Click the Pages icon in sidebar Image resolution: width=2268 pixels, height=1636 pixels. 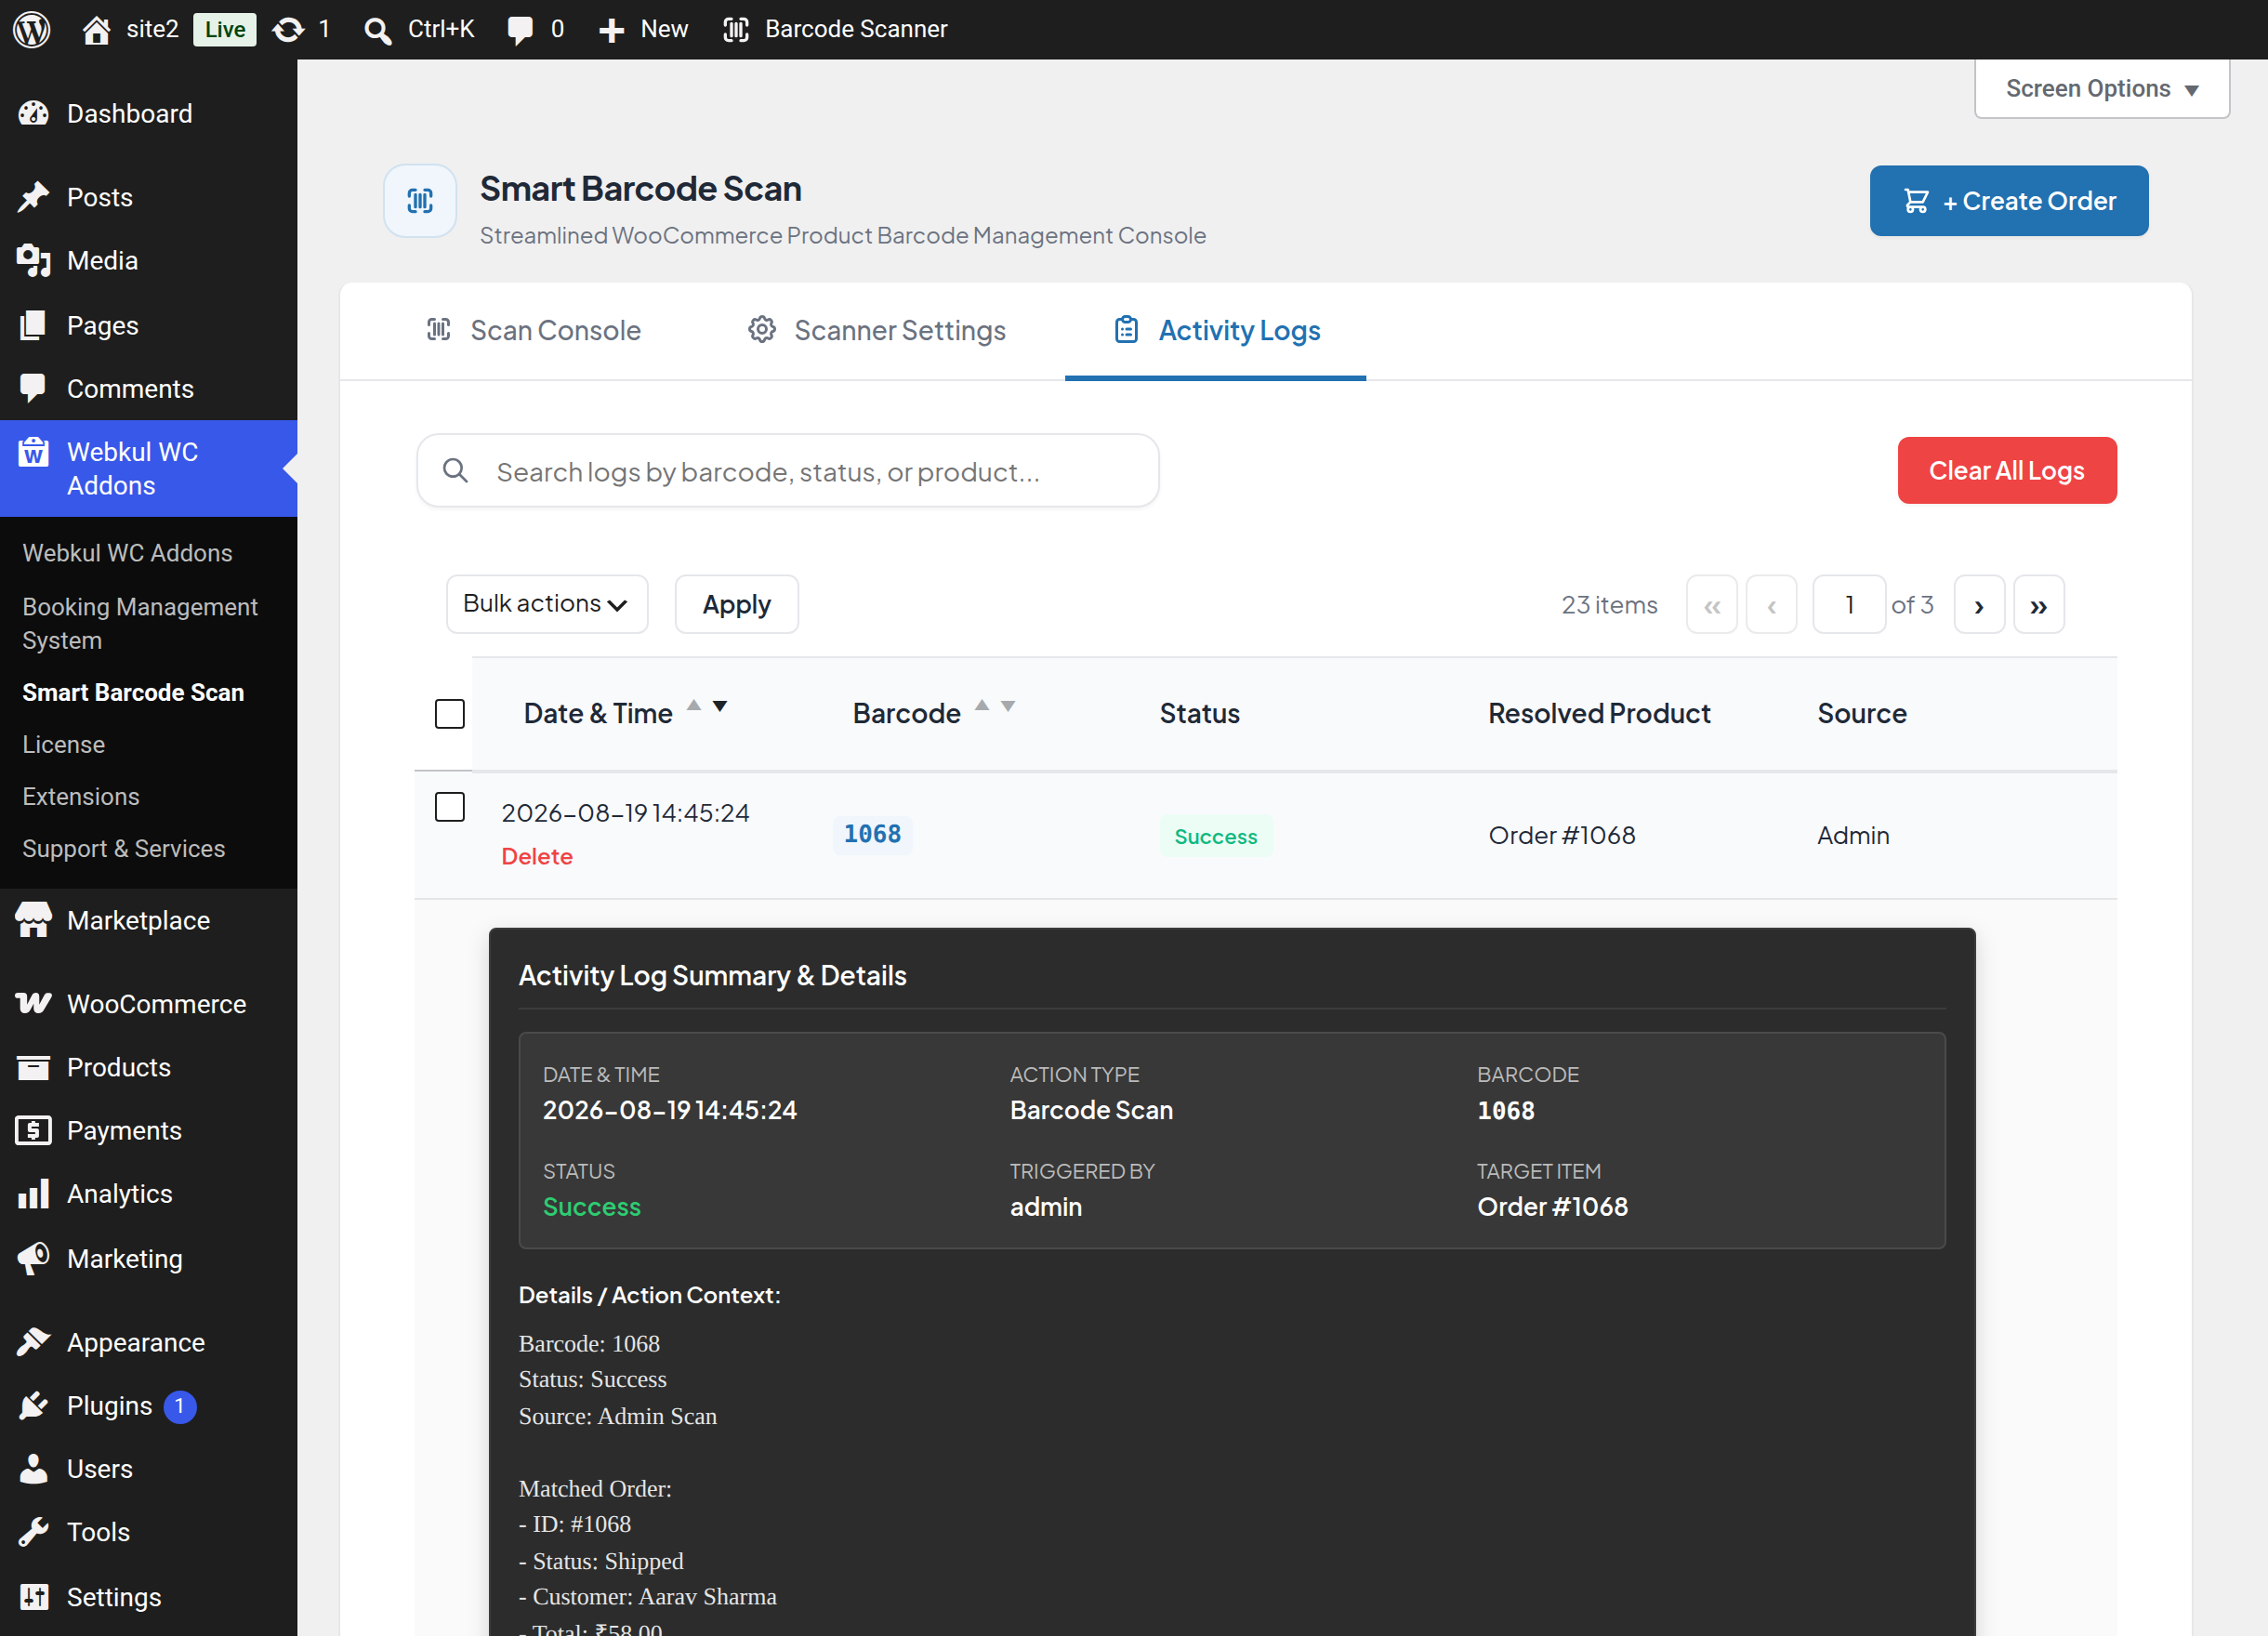[x=33, y=325]
